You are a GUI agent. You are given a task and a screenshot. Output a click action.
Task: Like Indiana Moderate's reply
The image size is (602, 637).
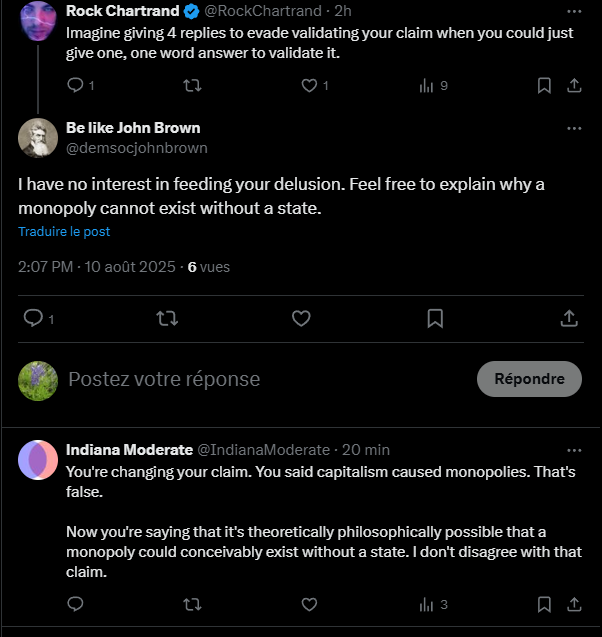(x=309, y=604)
